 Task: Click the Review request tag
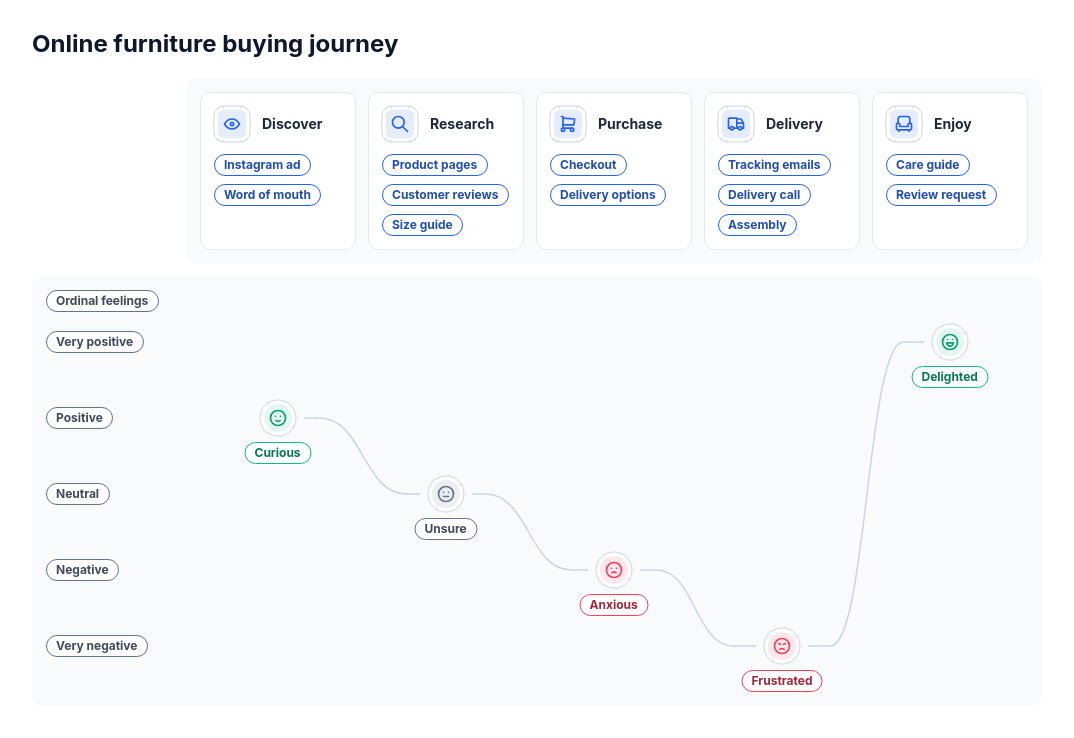941,195
